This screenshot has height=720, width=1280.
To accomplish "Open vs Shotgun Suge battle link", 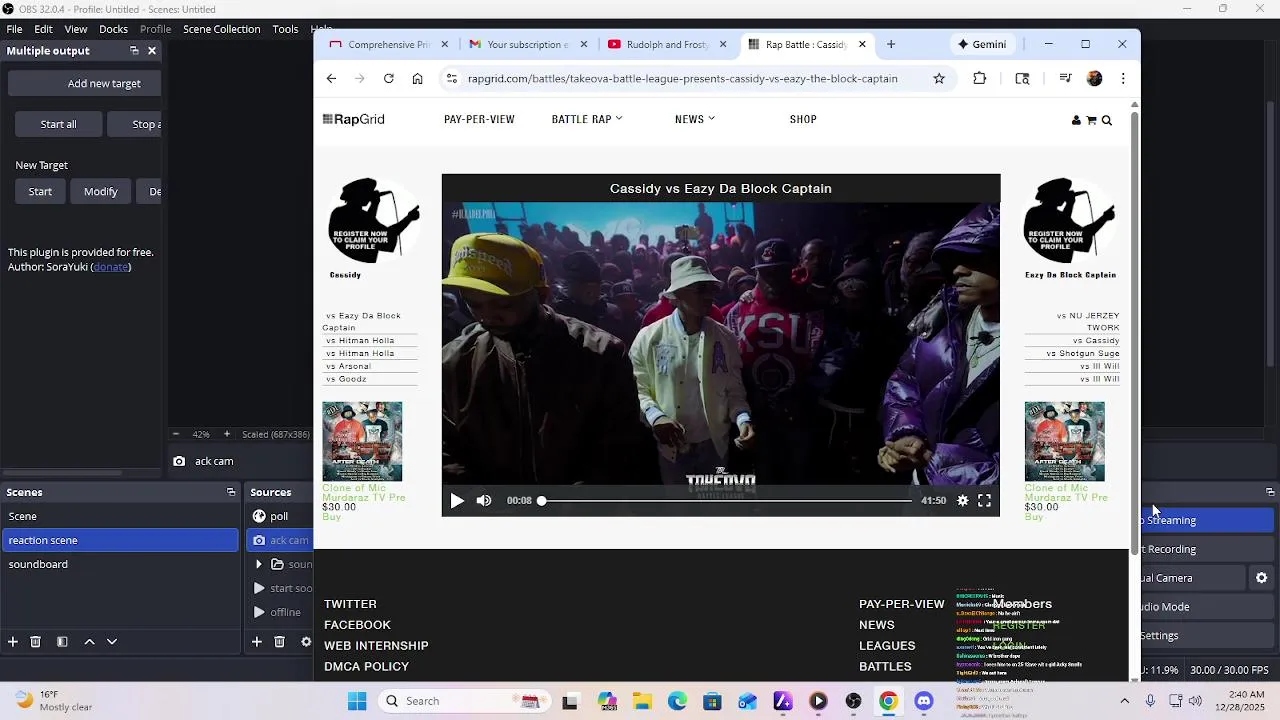I will click(x=1083, y=354).
